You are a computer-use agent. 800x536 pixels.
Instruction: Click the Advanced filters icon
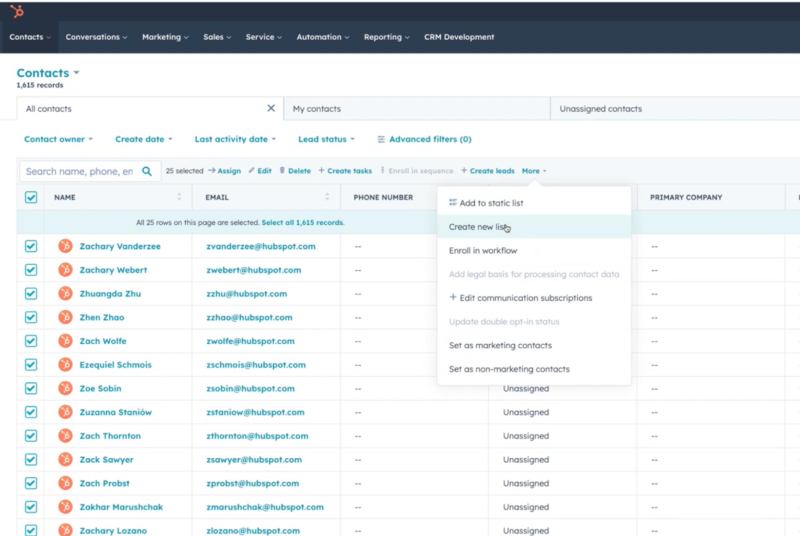pyautogui.click(x=381, y=139)
